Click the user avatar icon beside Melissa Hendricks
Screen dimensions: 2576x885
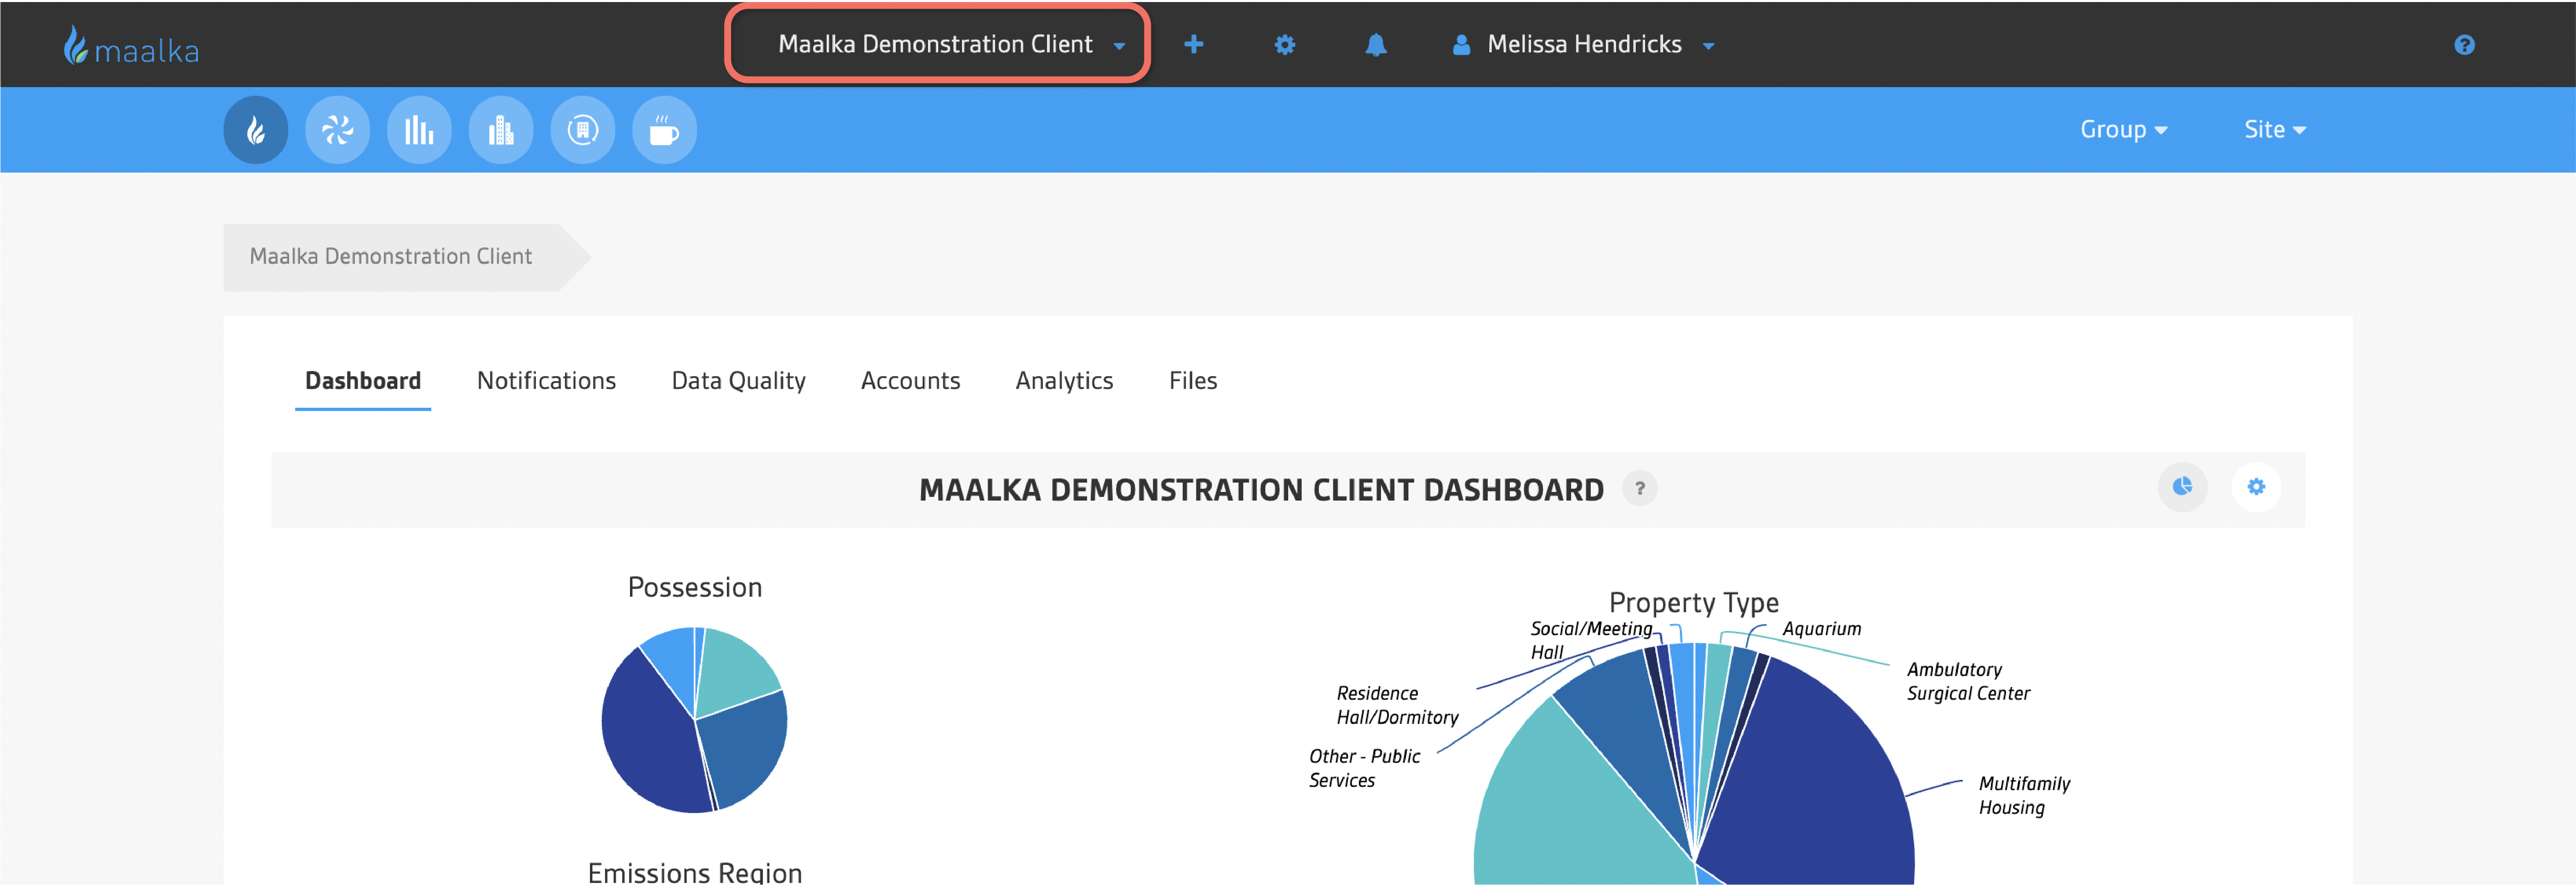point(1461,45)
